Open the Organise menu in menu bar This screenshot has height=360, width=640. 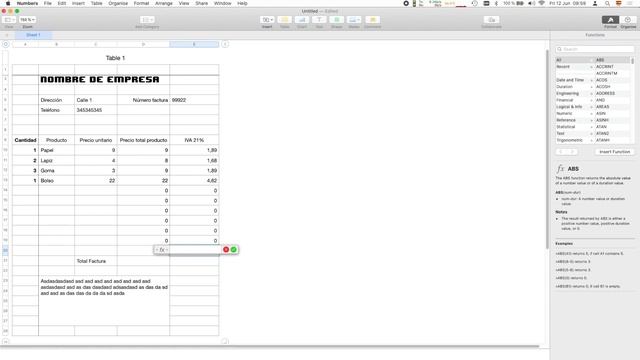tap(118, 3)
